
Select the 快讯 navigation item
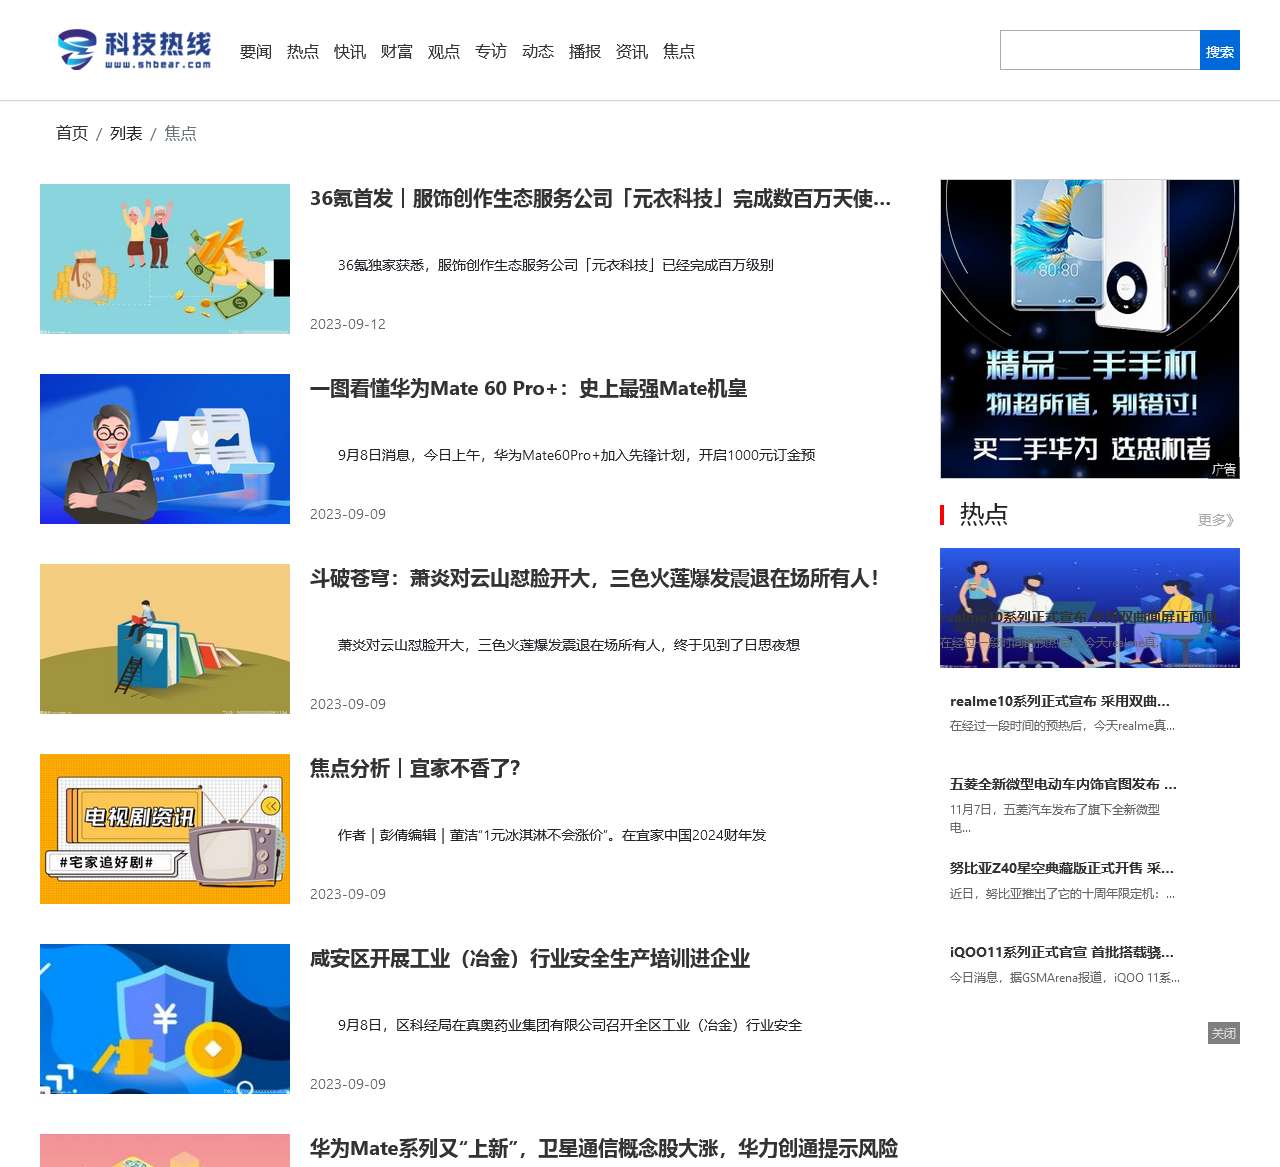pyautogui.click(x=349, y=51)
